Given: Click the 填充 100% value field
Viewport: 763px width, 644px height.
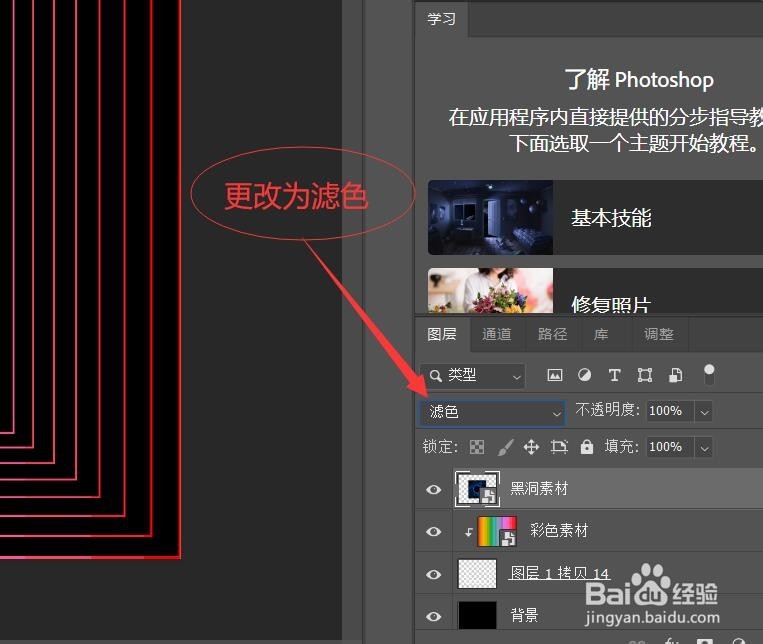Looking at the screenshot, I should pos(670,447).
